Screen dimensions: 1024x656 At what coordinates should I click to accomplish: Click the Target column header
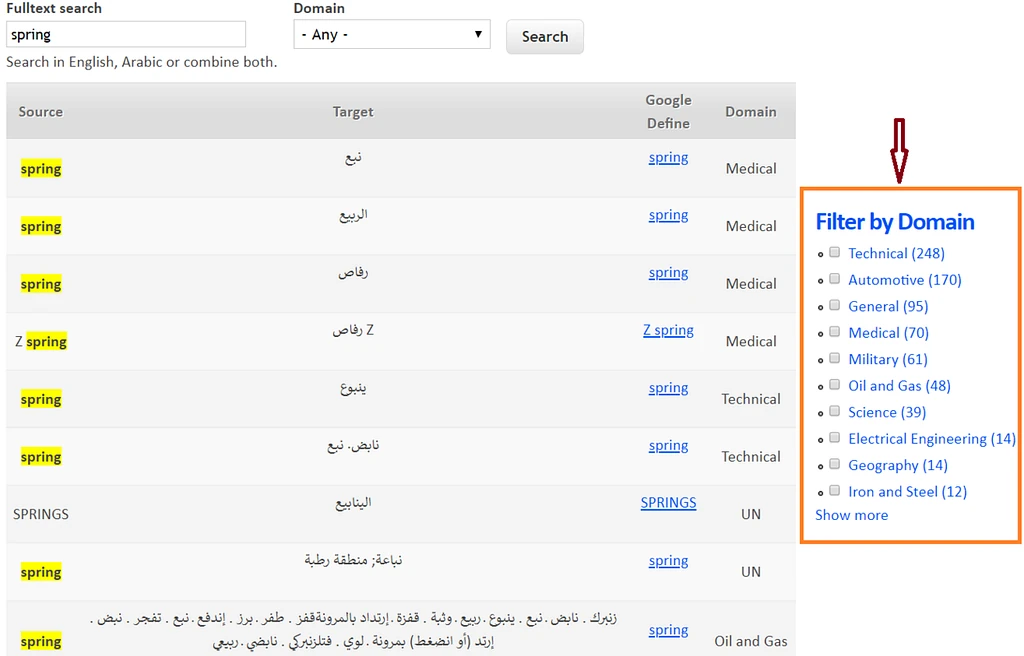tap(353, 112)
